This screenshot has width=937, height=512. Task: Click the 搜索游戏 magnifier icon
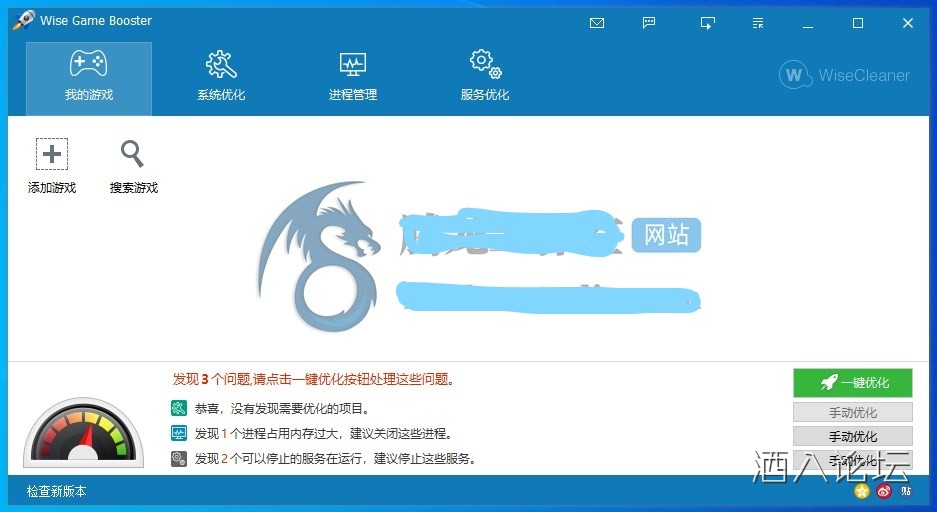[x=132, y=154]
